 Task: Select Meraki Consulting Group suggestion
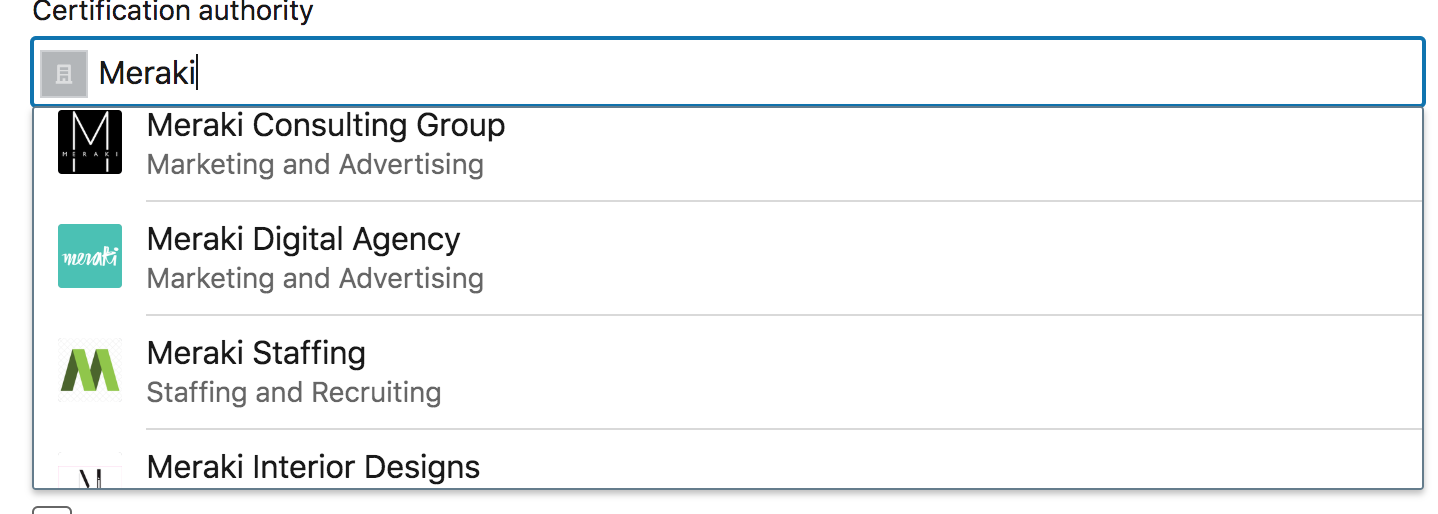click(325, 126)
